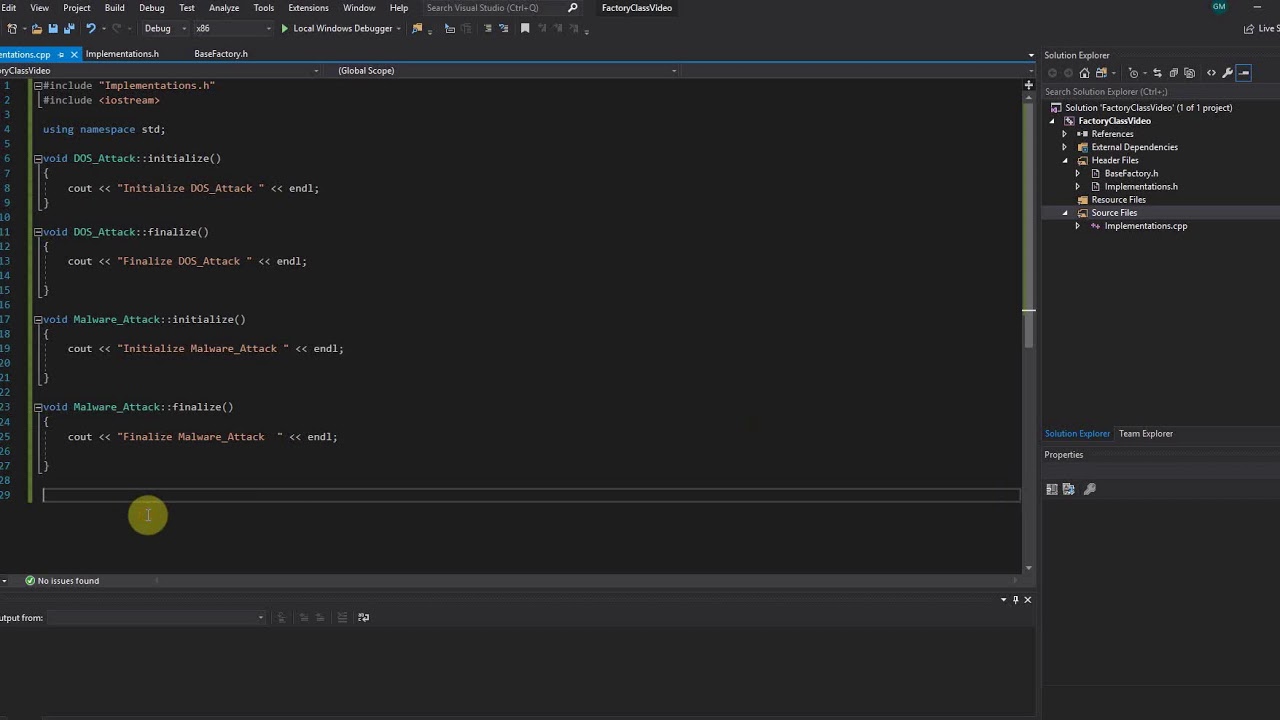1280x720 pixels.
Task: Expand BaseFactory.h in Solution Explorer
Action: tap(1077, 173)
